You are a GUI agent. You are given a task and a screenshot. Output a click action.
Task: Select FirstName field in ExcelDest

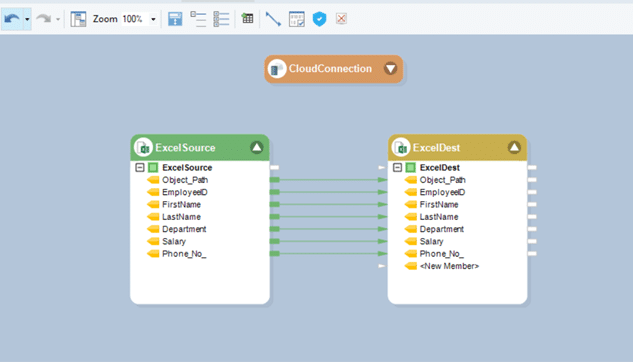point(439,205)
